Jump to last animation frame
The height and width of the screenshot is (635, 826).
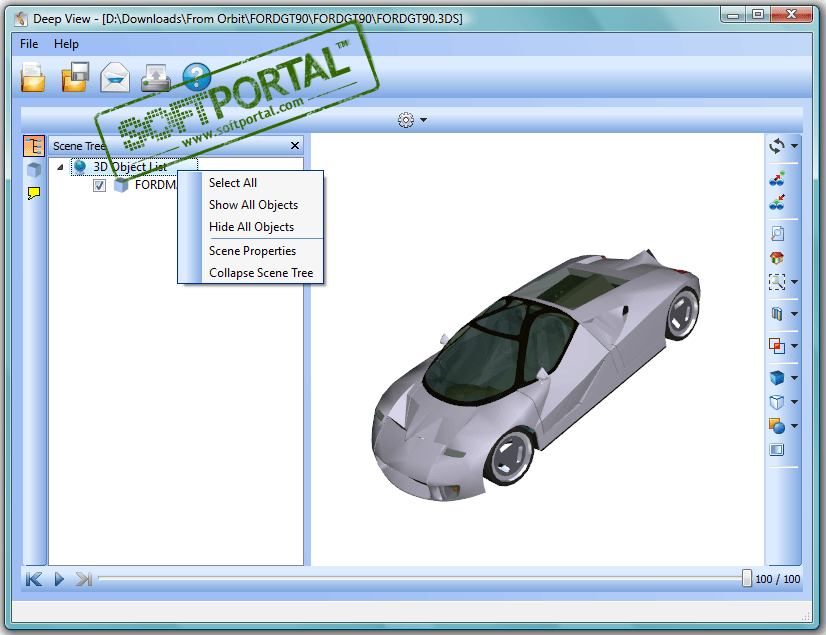coord(84,579)
